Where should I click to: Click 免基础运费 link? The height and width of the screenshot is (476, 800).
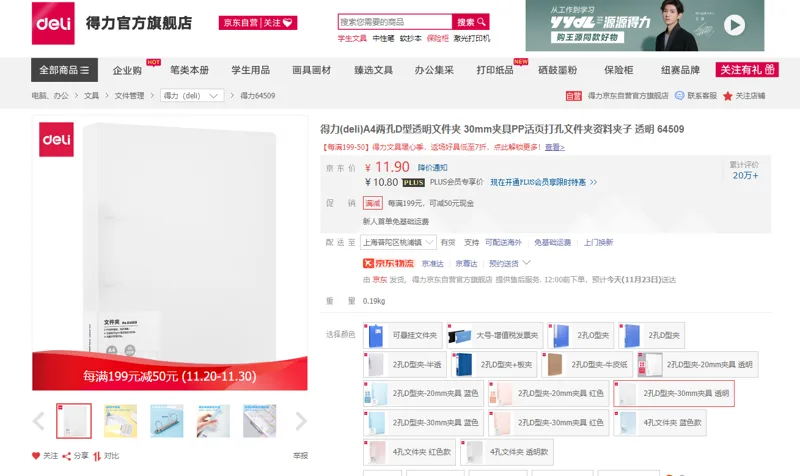[x=553, y=242]
